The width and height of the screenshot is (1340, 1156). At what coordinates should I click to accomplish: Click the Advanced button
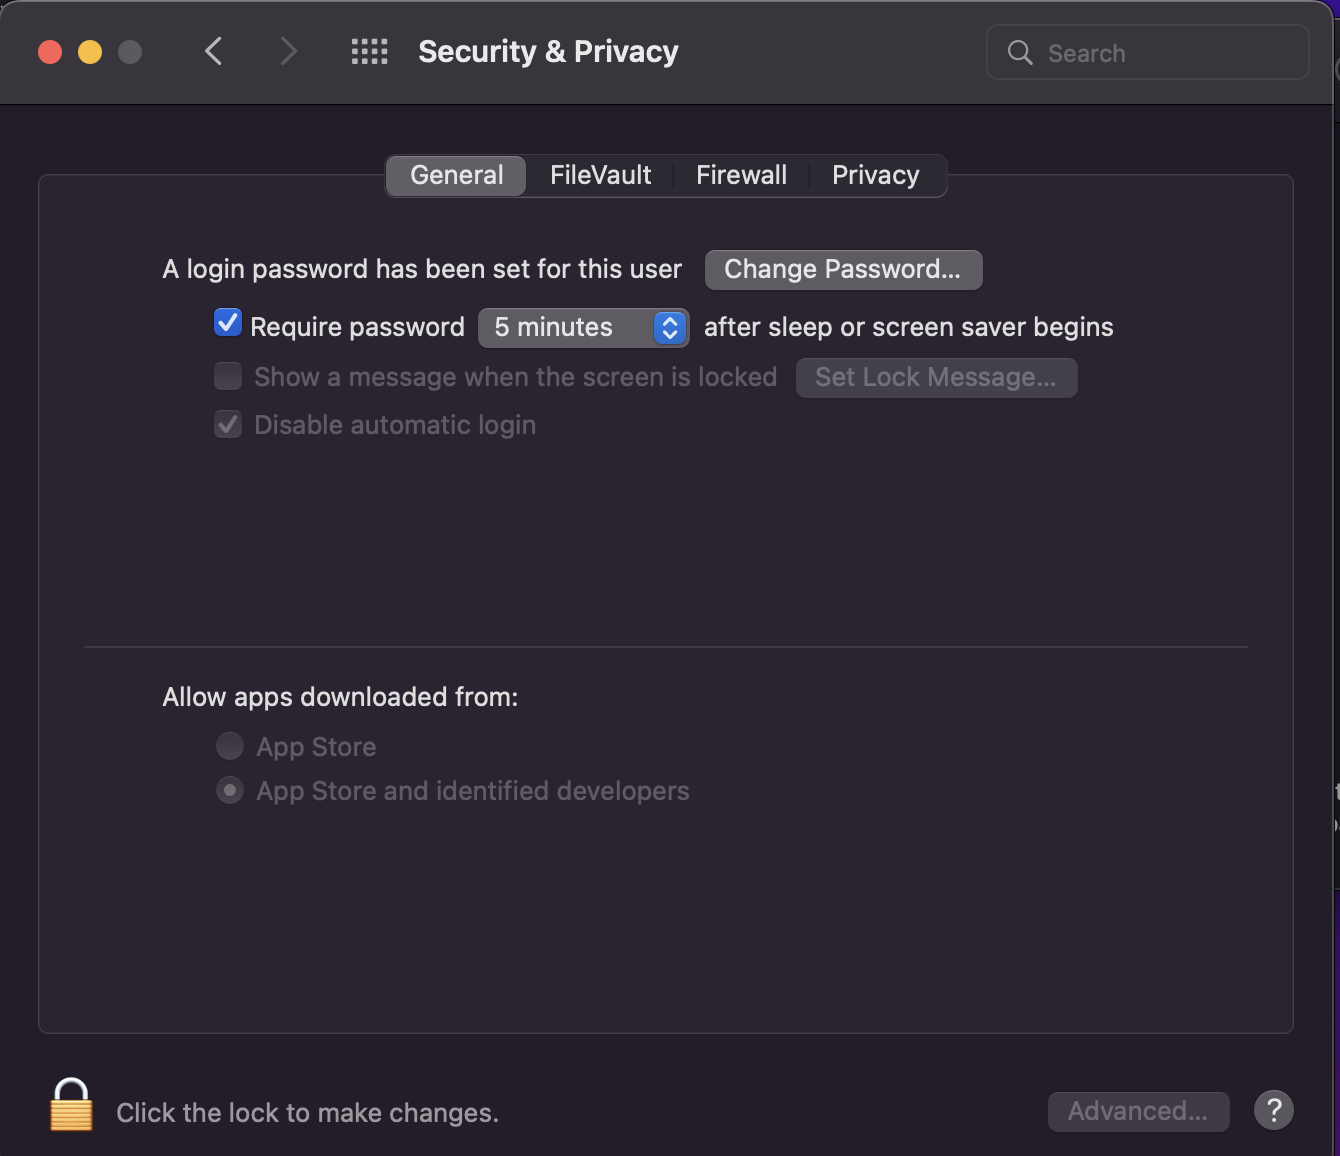(1138, 1111)
